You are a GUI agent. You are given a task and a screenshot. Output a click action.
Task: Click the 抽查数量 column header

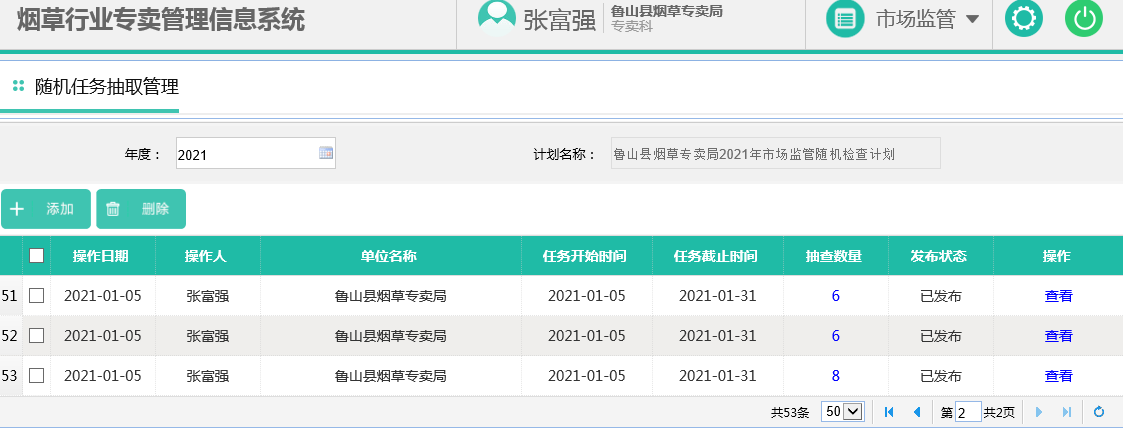[x=834, y=256]
